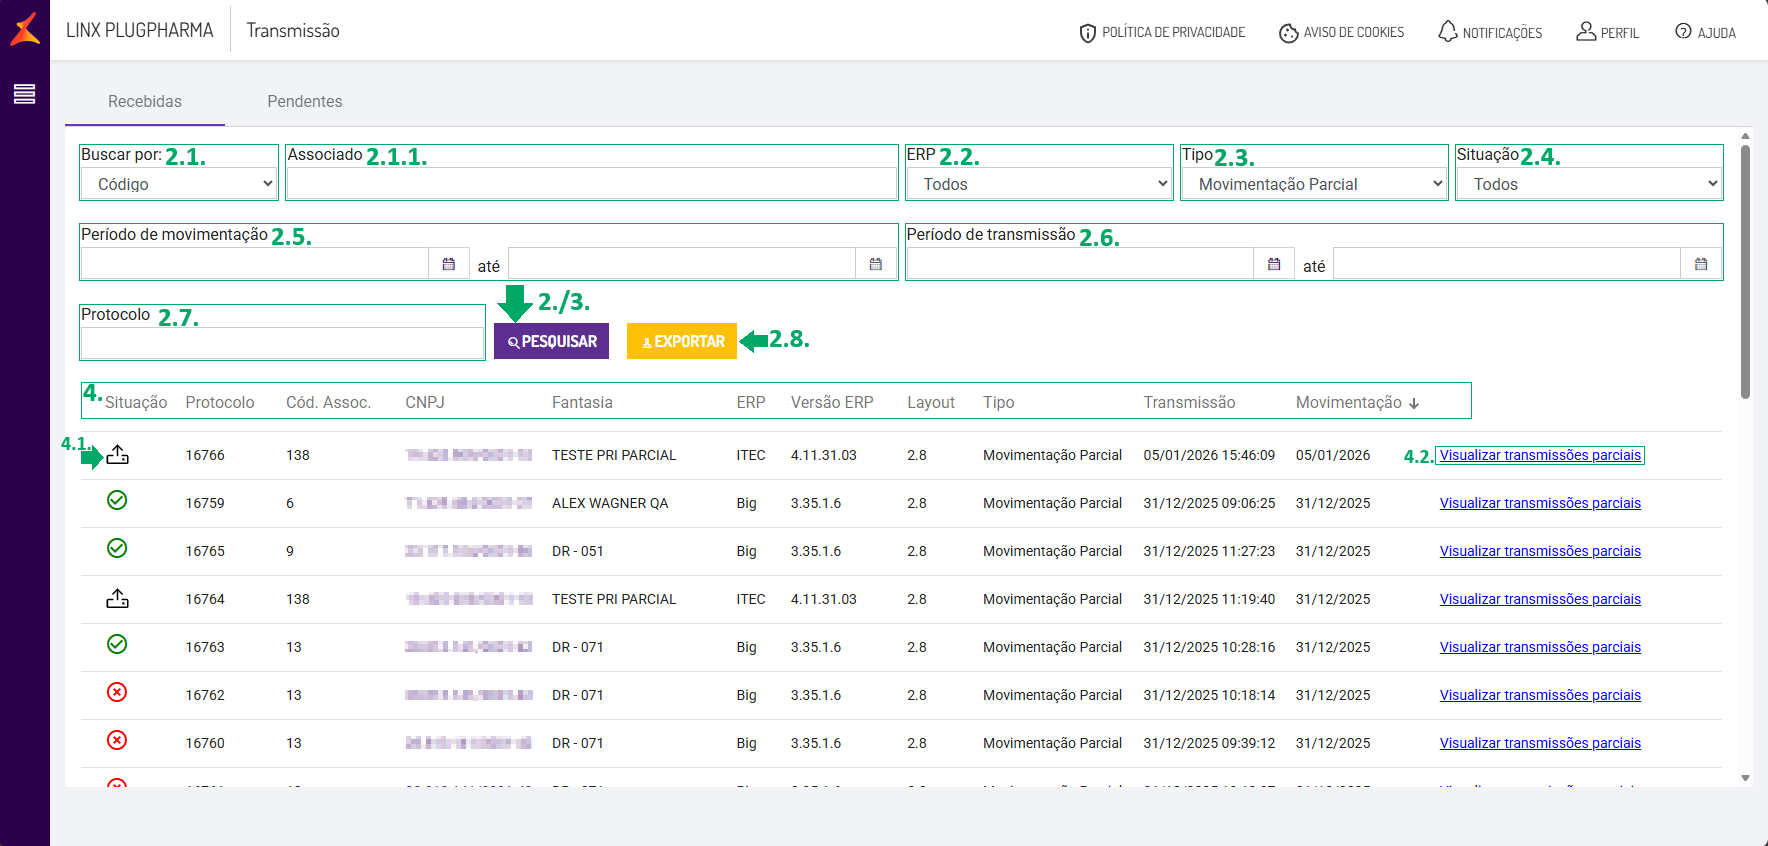Open partial transmissions link for protocol 16765
This screenshot has height=846, width=1768.
(1540, 551)
